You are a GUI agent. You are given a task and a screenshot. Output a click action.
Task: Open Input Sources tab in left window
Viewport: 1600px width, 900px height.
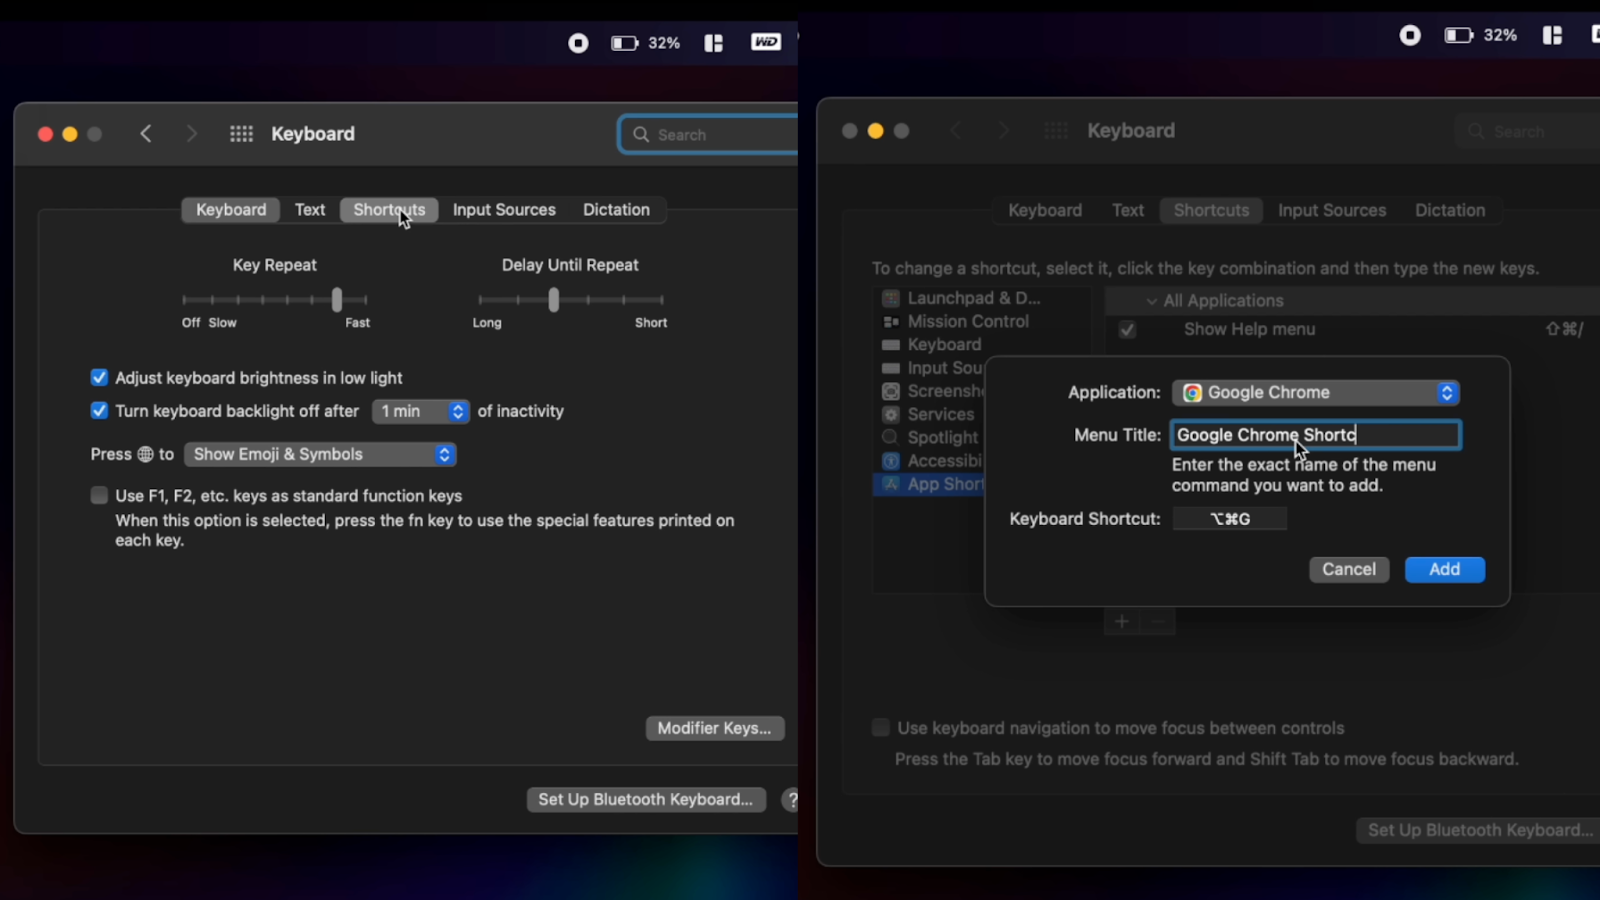tap(504, 210)
